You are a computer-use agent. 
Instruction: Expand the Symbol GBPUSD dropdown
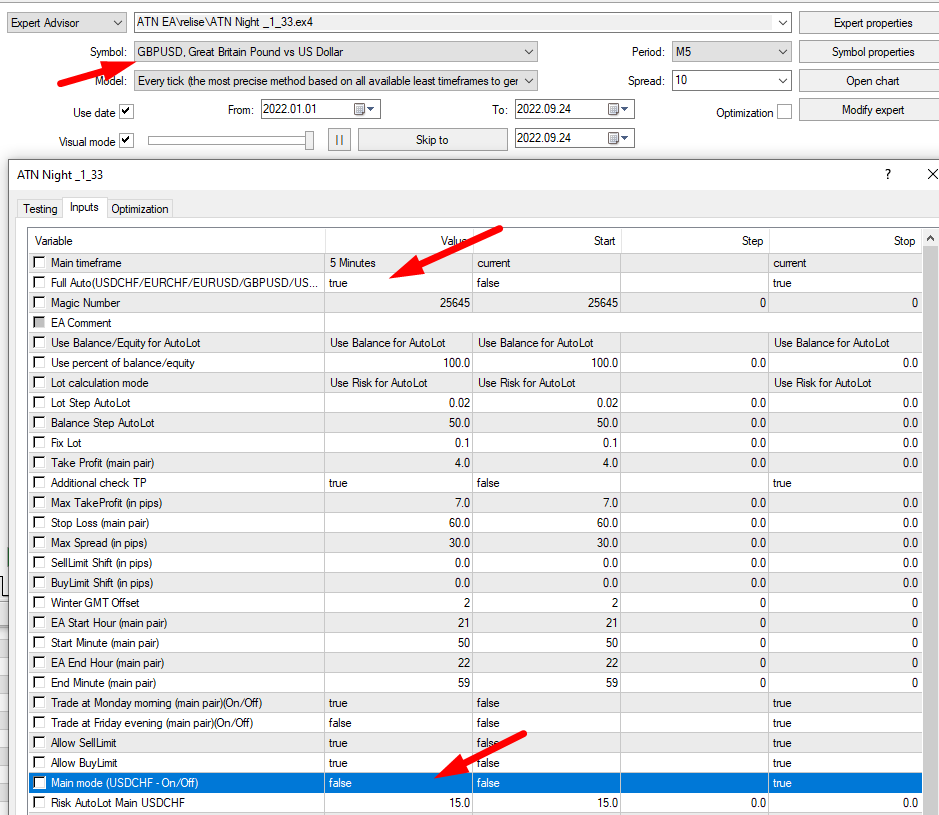528,52
